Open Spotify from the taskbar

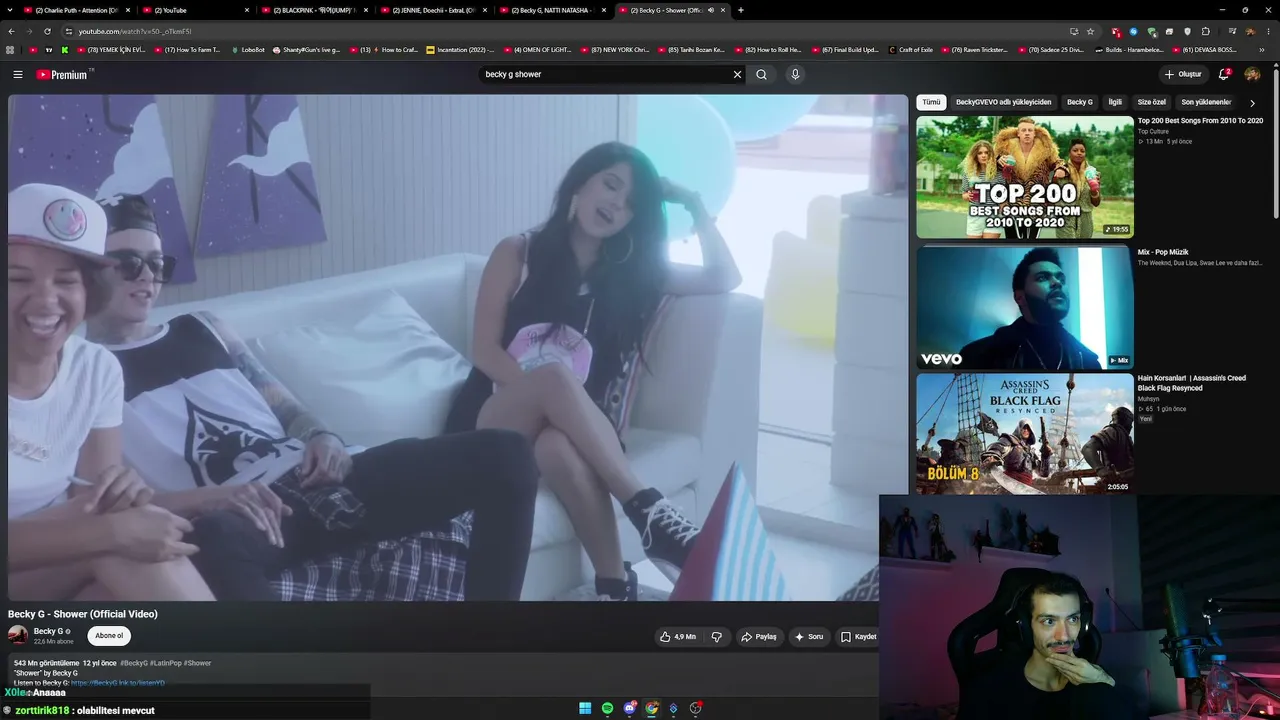(x=607, y=709)
